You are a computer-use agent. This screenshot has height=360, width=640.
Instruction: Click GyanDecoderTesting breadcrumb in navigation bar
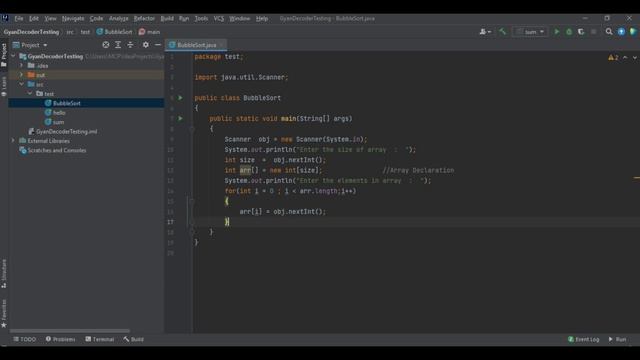tap(31, 32)
